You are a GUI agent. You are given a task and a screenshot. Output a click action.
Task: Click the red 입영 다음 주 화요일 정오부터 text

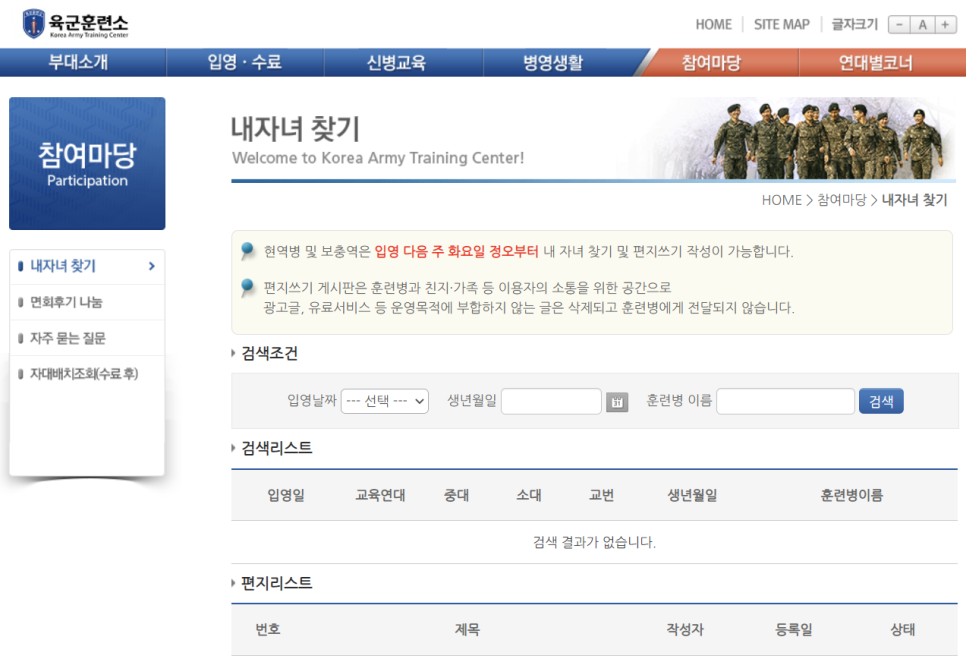click(x=457, y=251)
